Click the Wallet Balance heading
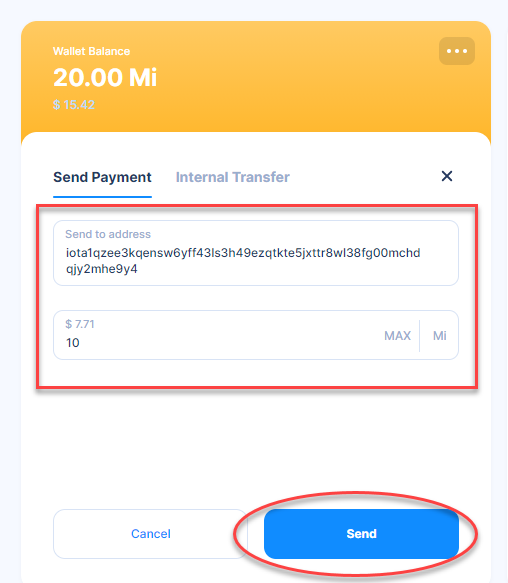The image size is (508, 583). click(91, 51)
